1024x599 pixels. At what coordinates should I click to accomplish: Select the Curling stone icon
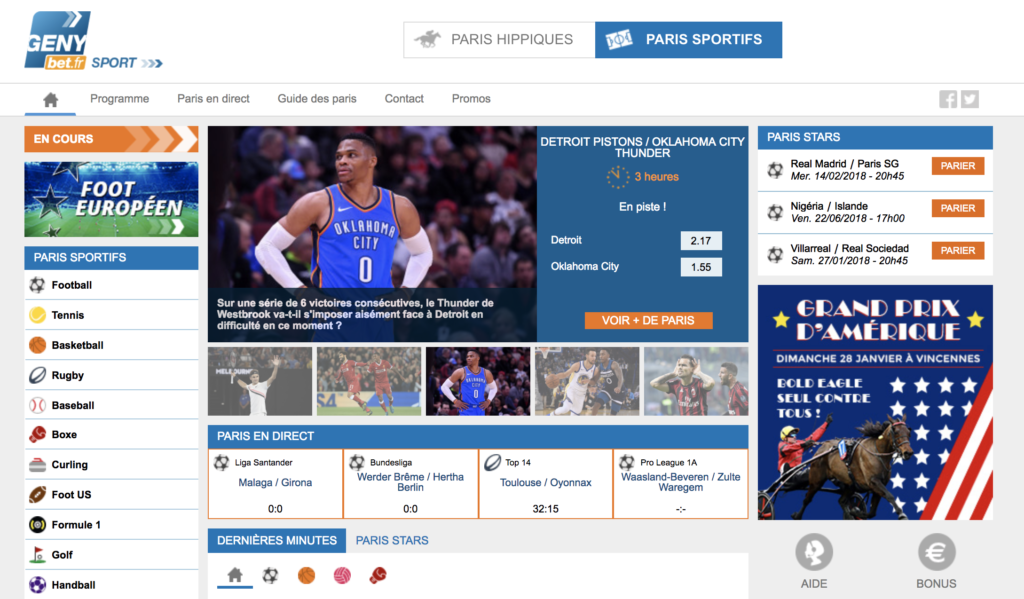[37, 464]
